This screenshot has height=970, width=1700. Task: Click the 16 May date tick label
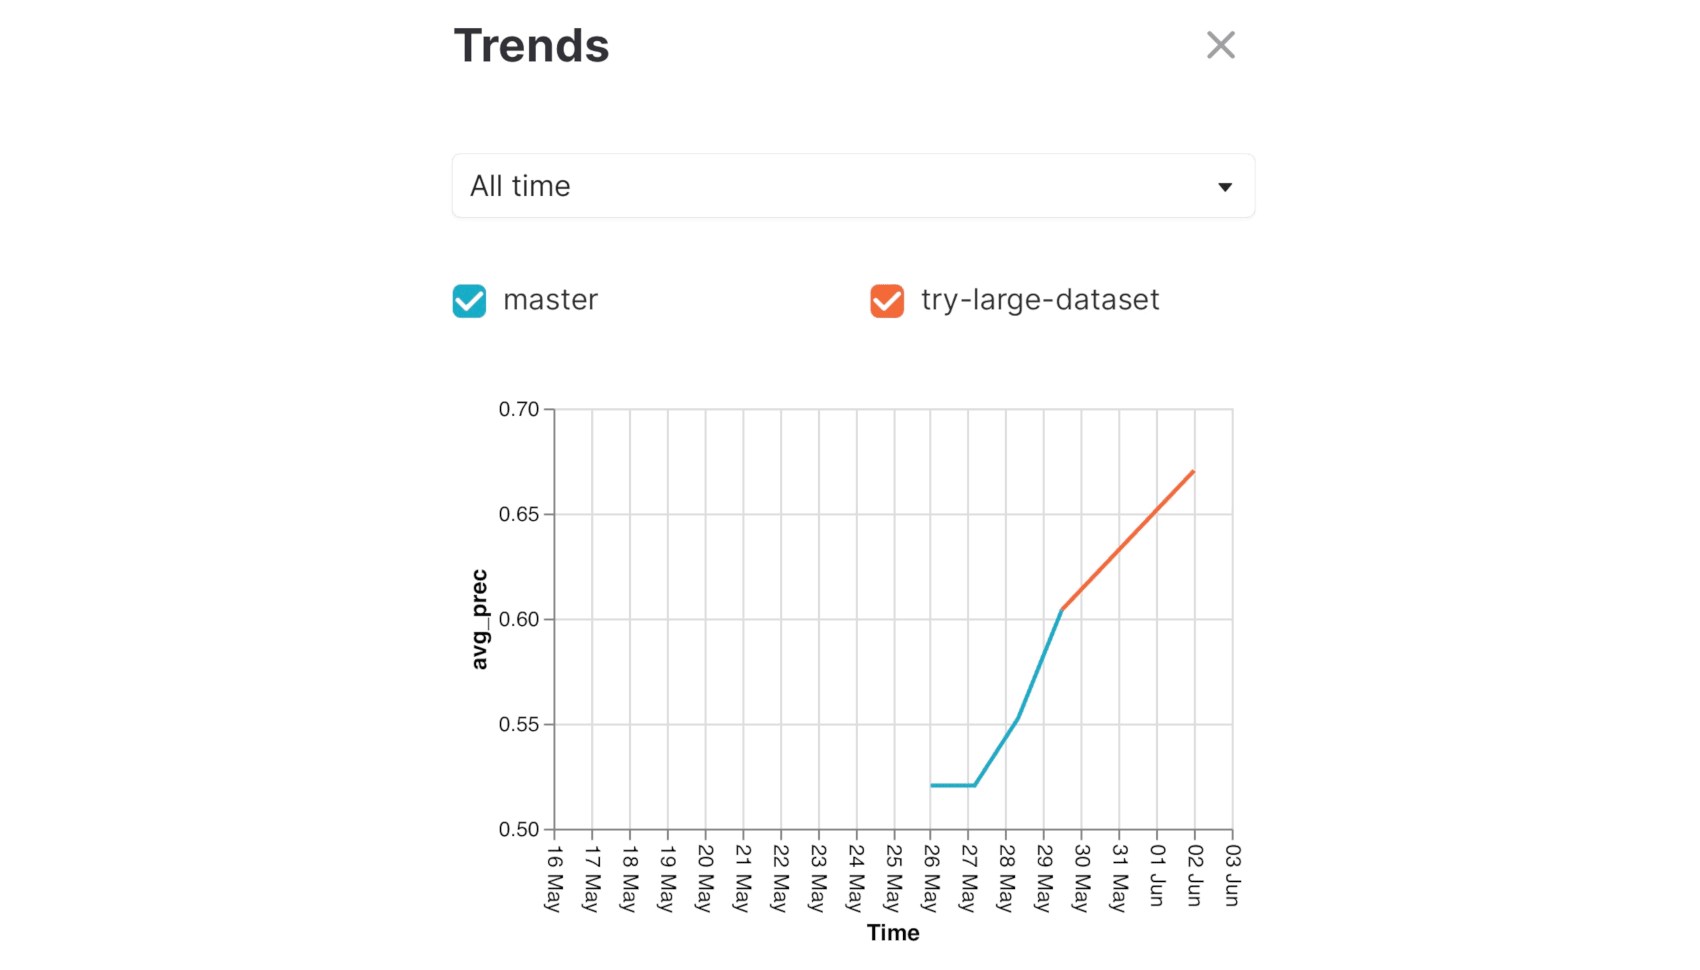pyautogui.click(x=554, y=878)
